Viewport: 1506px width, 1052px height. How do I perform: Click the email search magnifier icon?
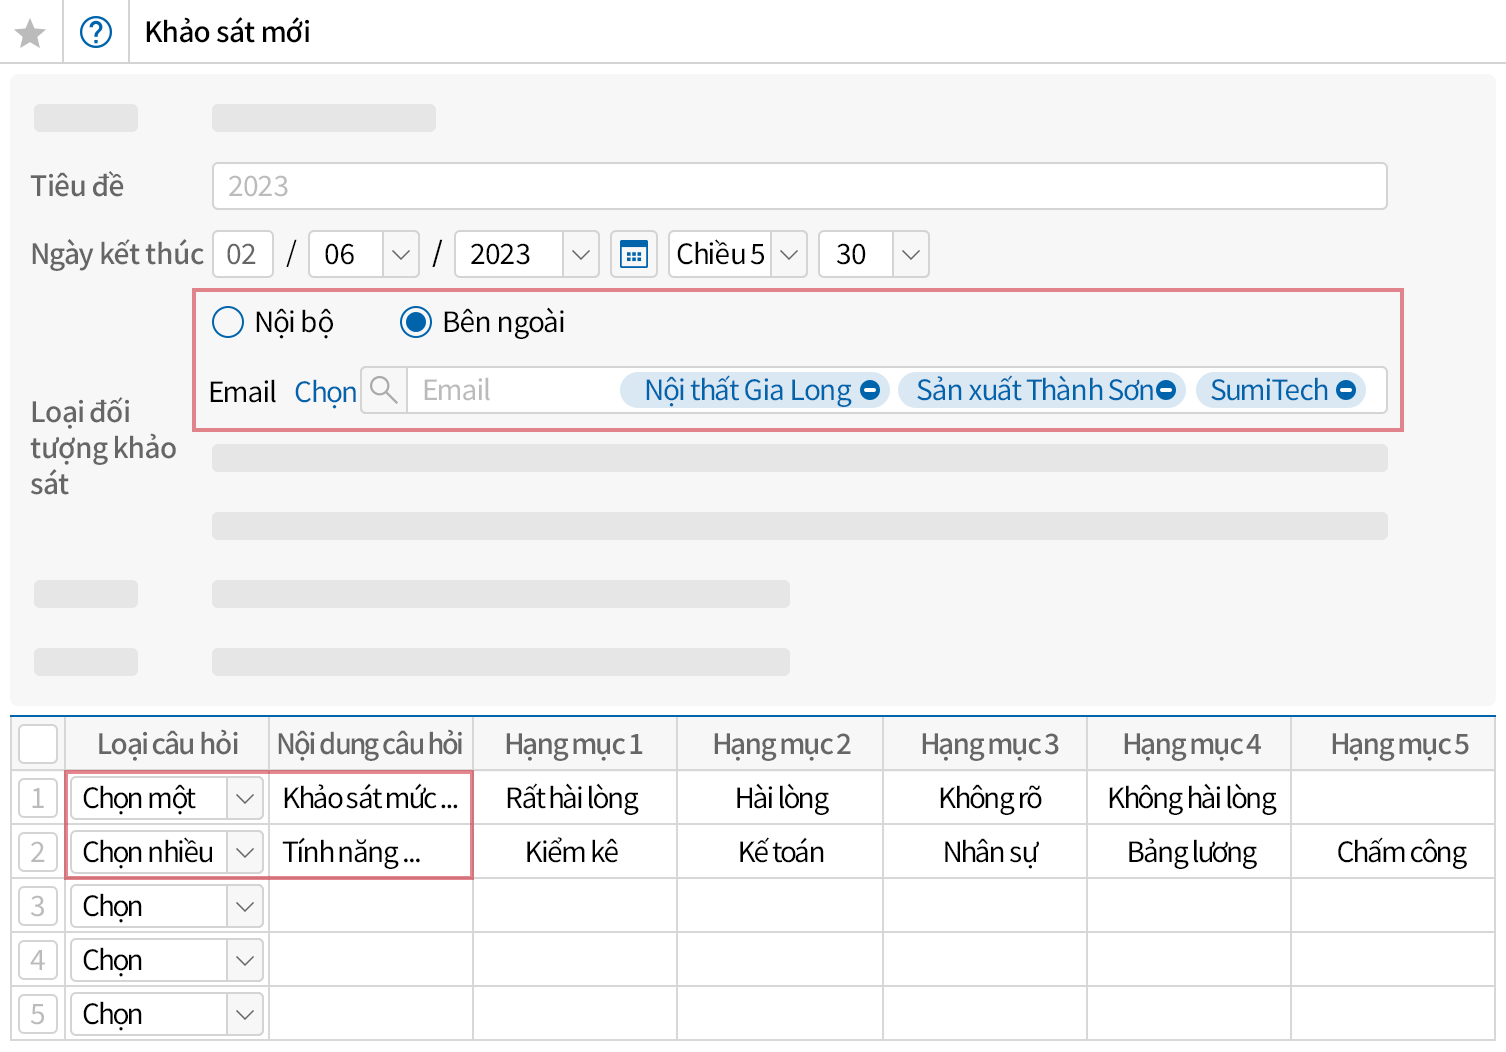(384, 390)
